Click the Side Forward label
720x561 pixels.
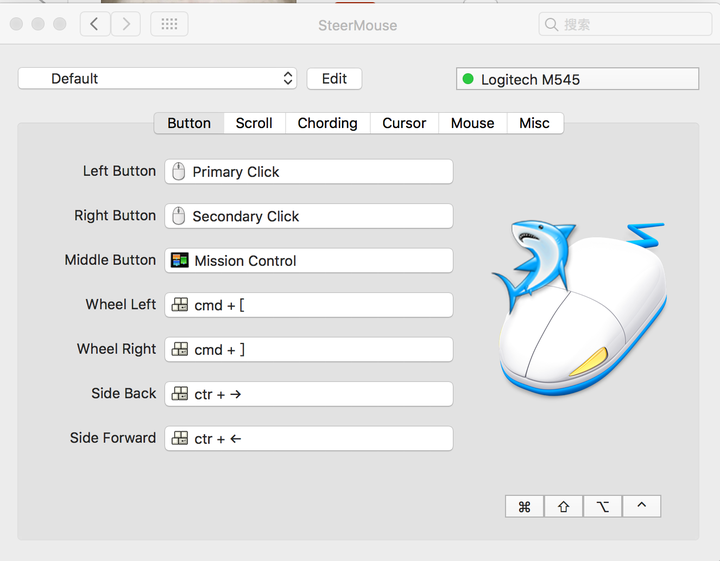click(113, 438)
